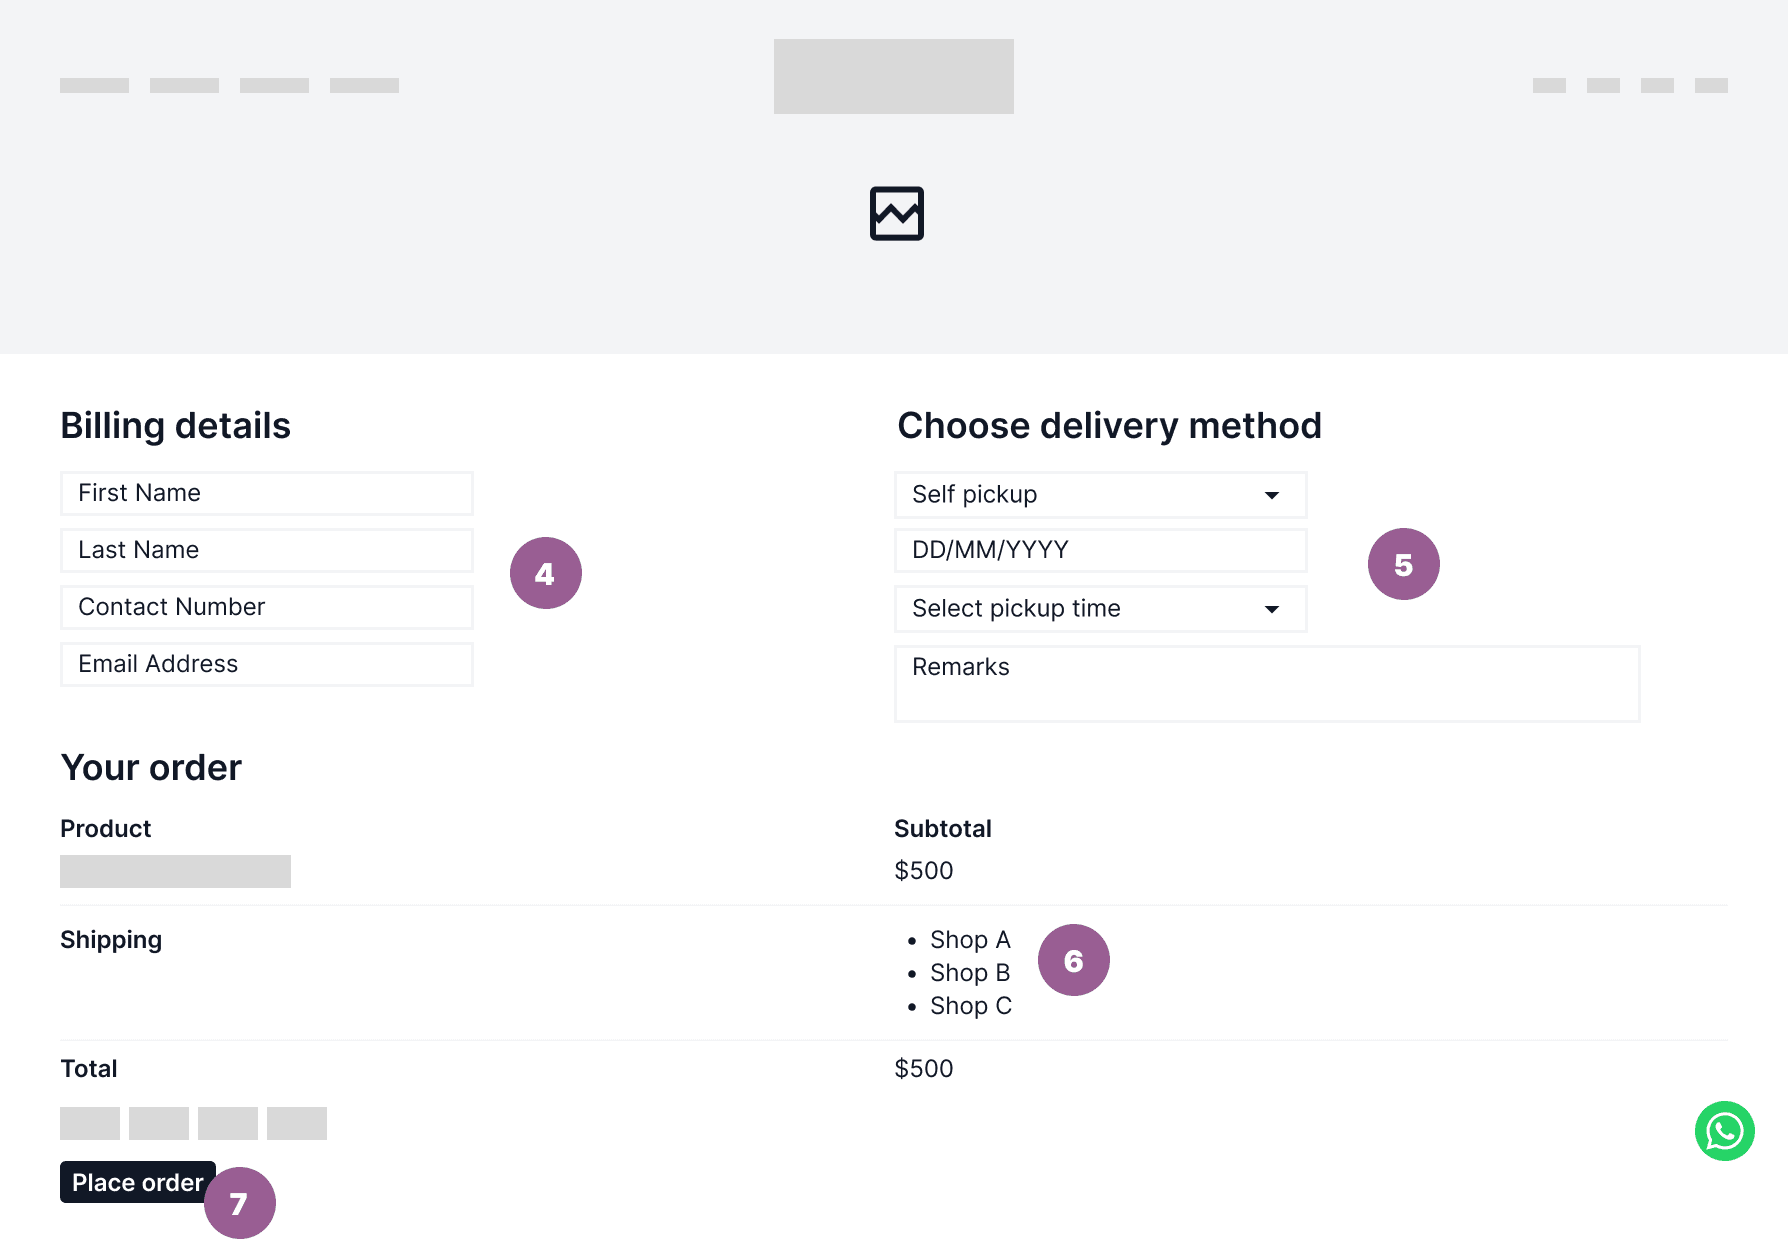The width and height of the screenshot is (1788, 1251).
Task: Select Shop B as the shipping option
Action: click(969, 973)
